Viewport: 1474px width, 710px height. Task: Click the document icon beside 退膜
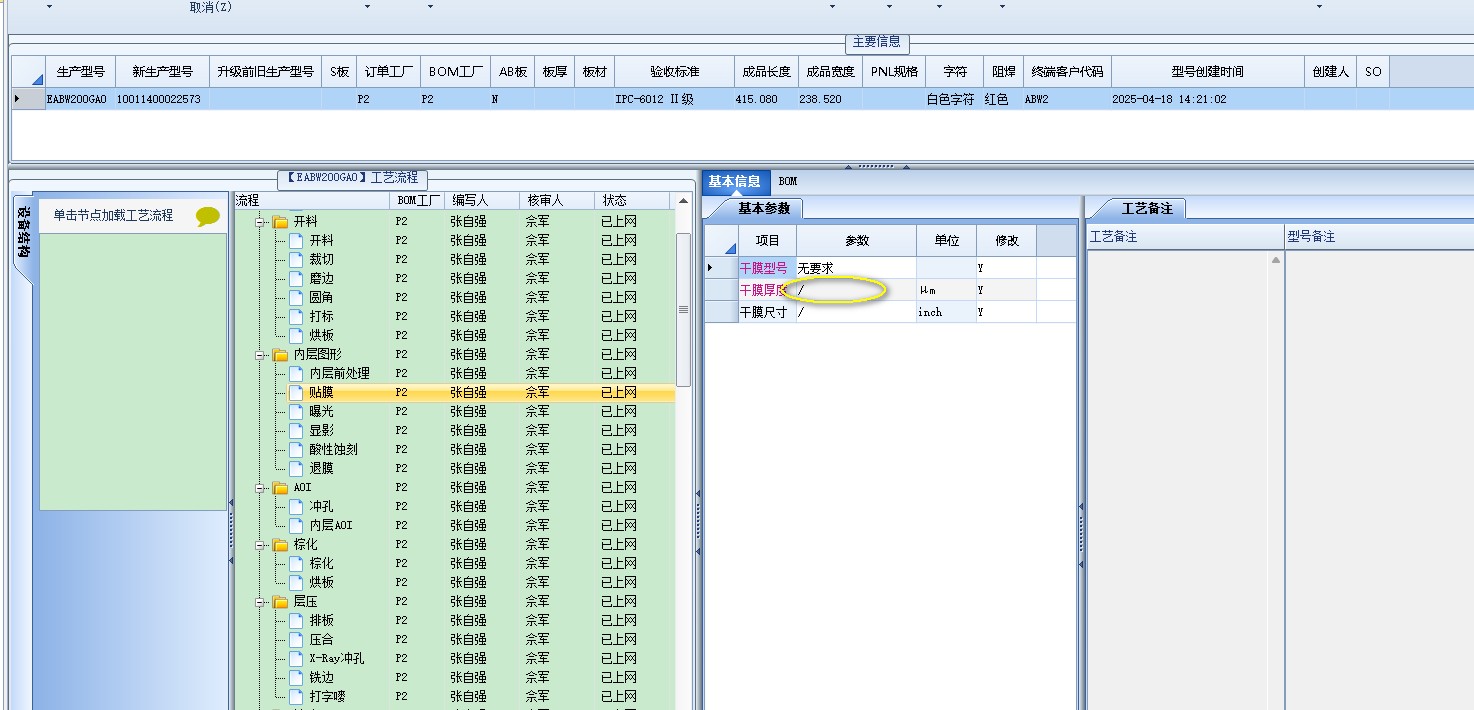[296, 468]
